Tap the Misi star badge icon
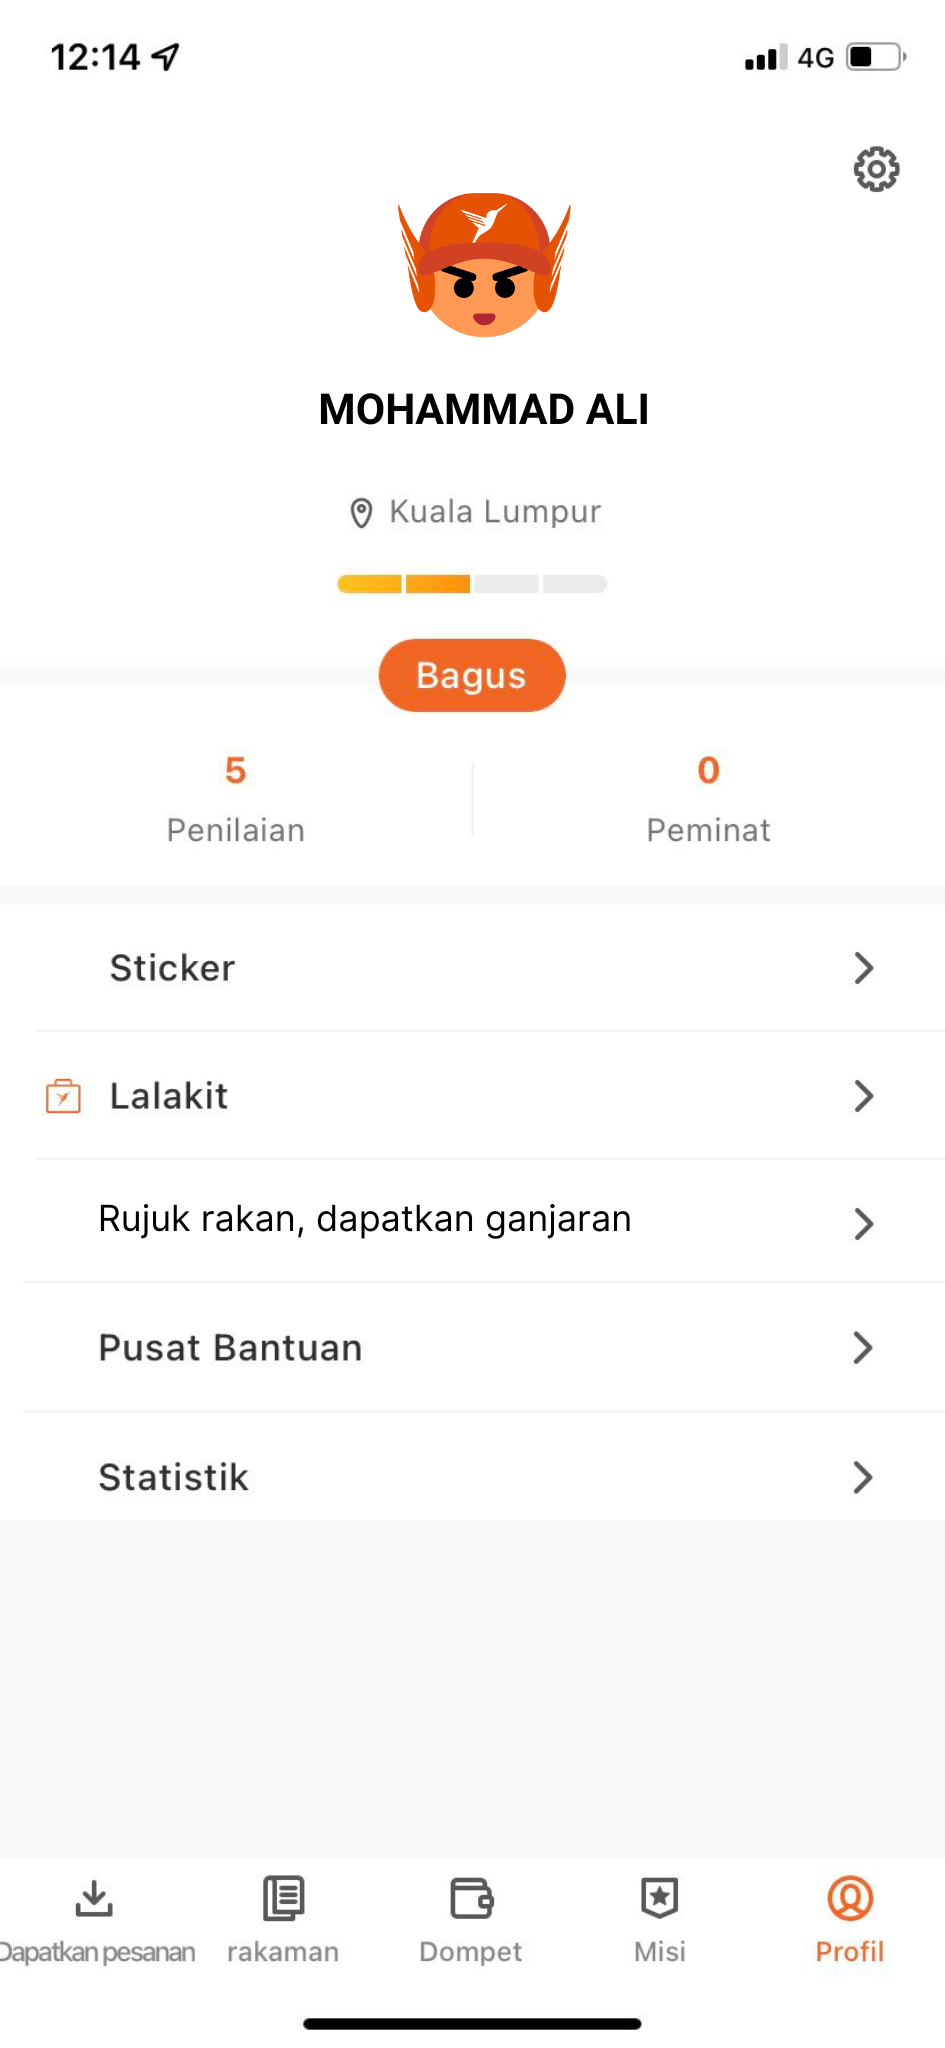 point(660,1898)
